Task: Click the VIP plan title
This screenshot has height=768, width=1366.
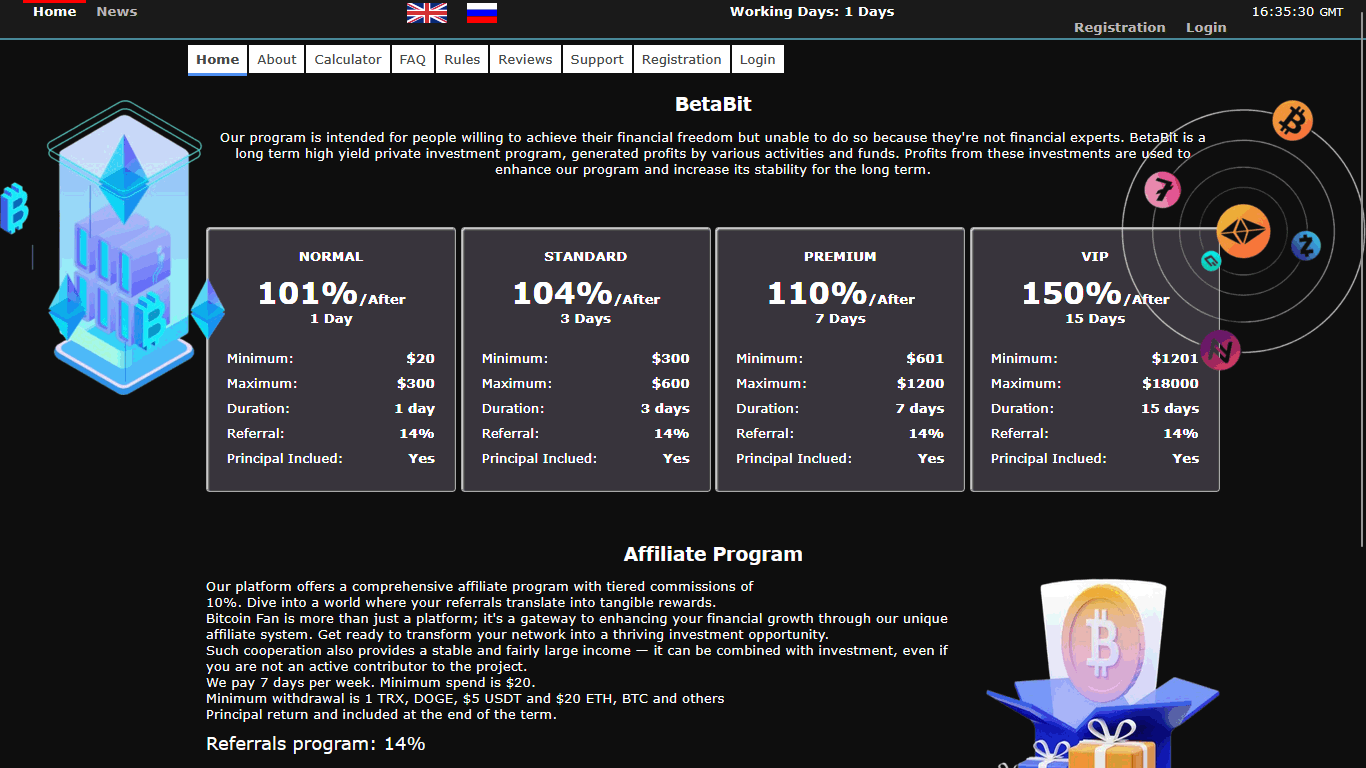Action: [1095, 257]
